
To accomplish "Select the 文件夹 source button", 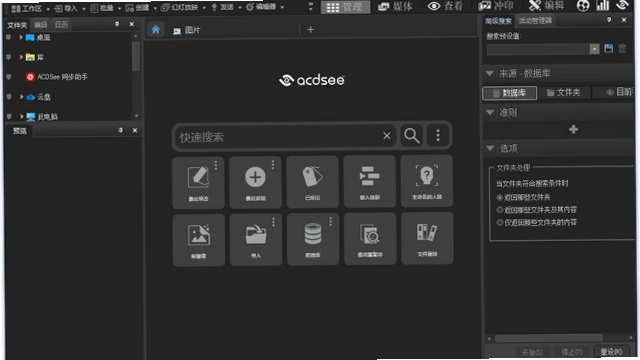I will pos(563,93).
